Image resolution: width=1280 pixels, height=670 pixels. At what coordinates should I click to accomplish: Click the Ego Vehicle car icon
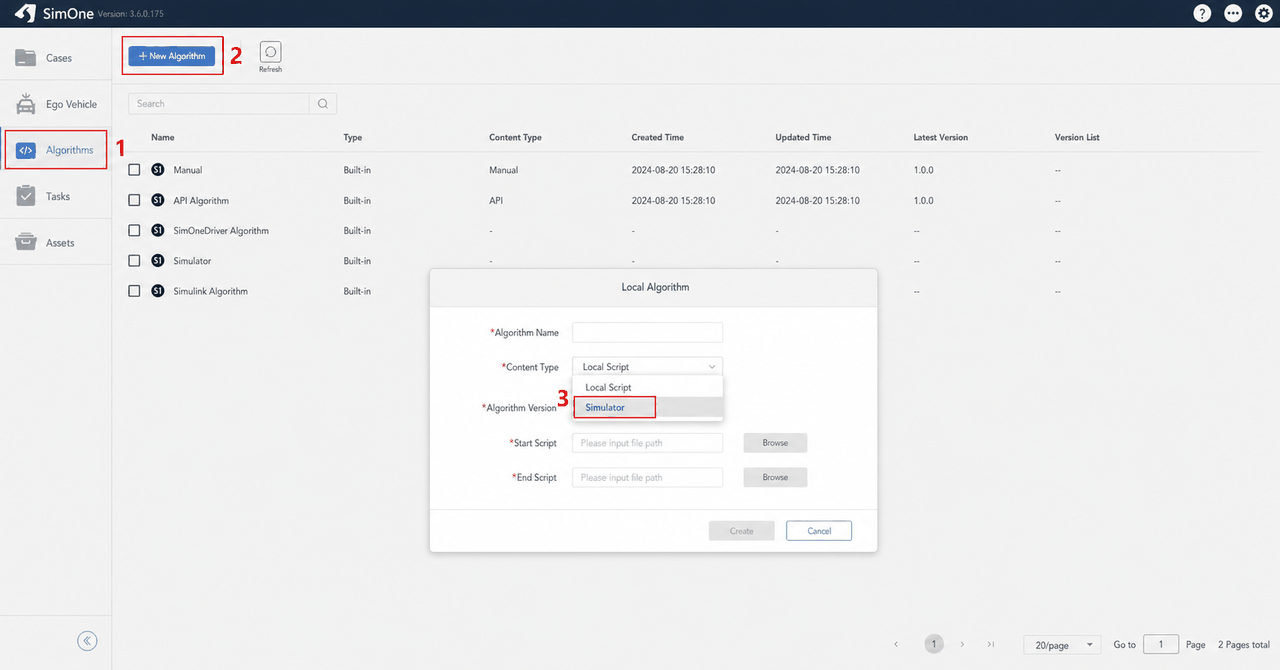tap(26, 104)
